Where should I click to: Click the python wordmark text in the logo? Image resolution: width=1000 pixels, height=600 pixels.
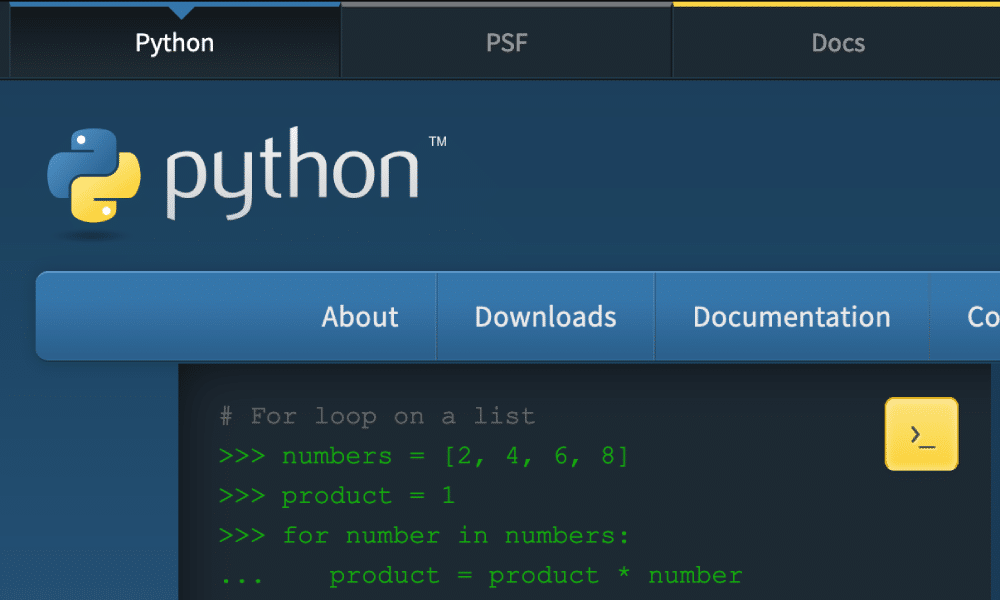[292, 173]
